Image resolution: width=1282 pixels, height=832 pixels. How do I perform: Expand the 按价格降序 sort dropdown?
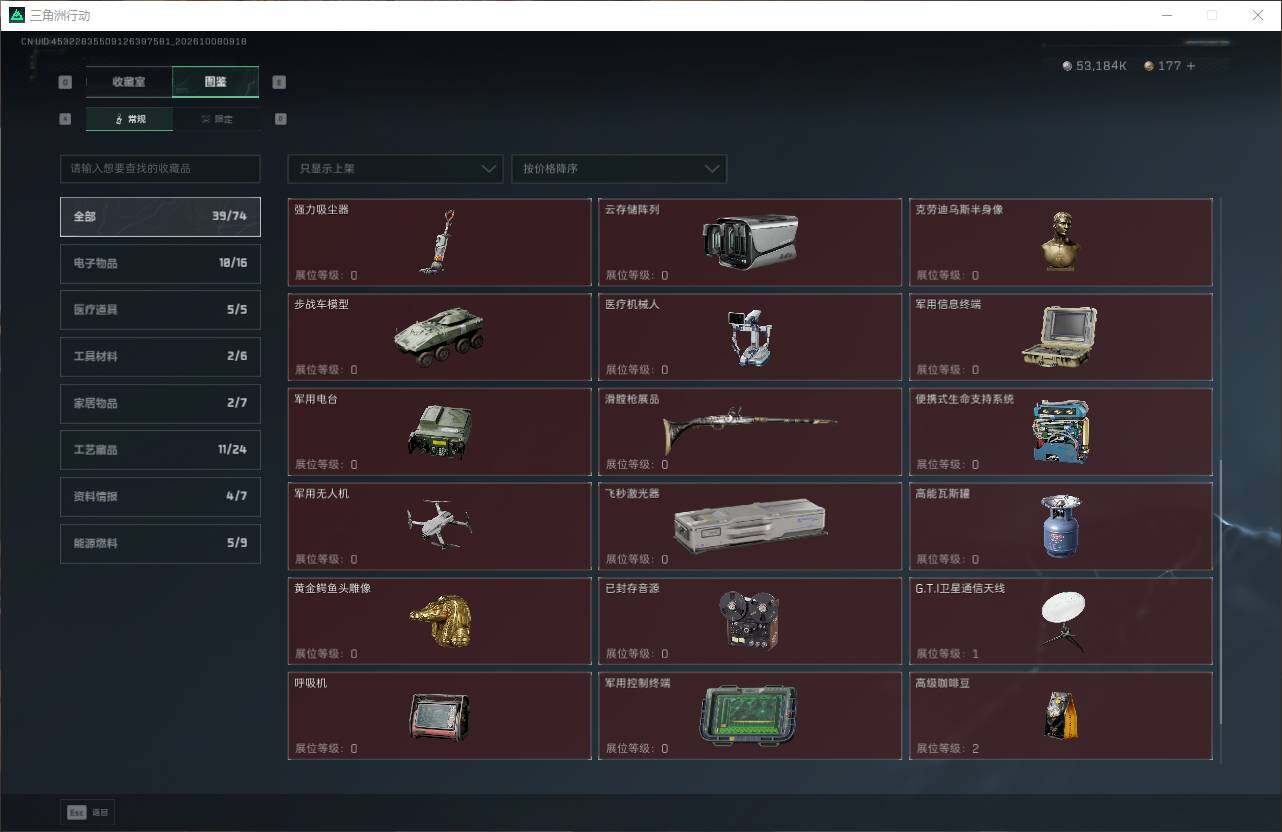(x=619, y=169)
